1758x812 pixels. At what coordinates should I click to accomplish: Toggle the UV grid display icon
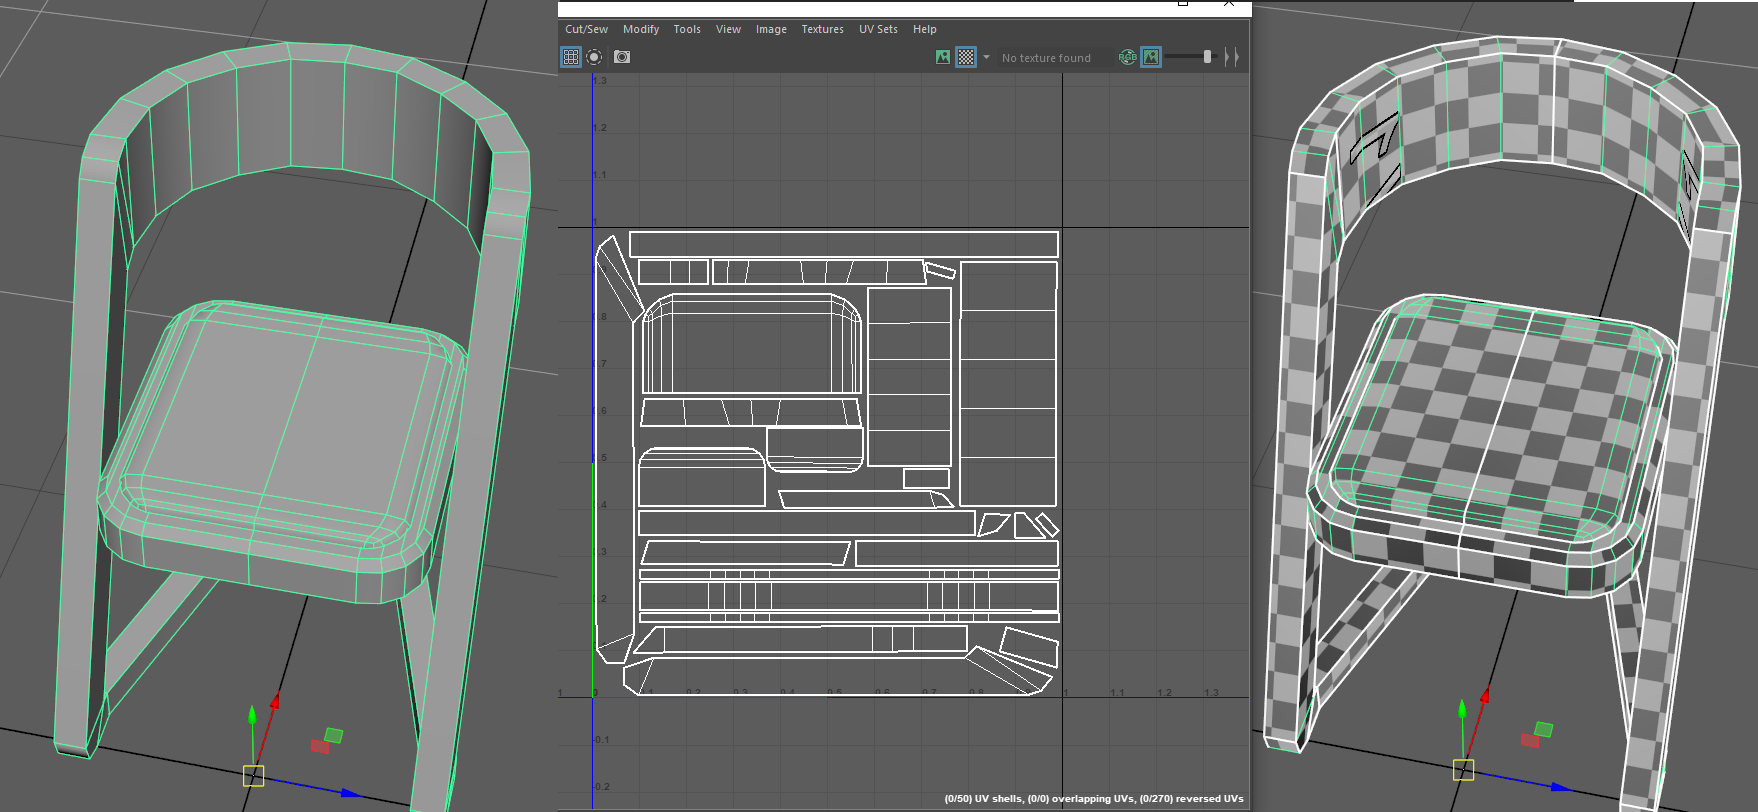tap(571, 57)
